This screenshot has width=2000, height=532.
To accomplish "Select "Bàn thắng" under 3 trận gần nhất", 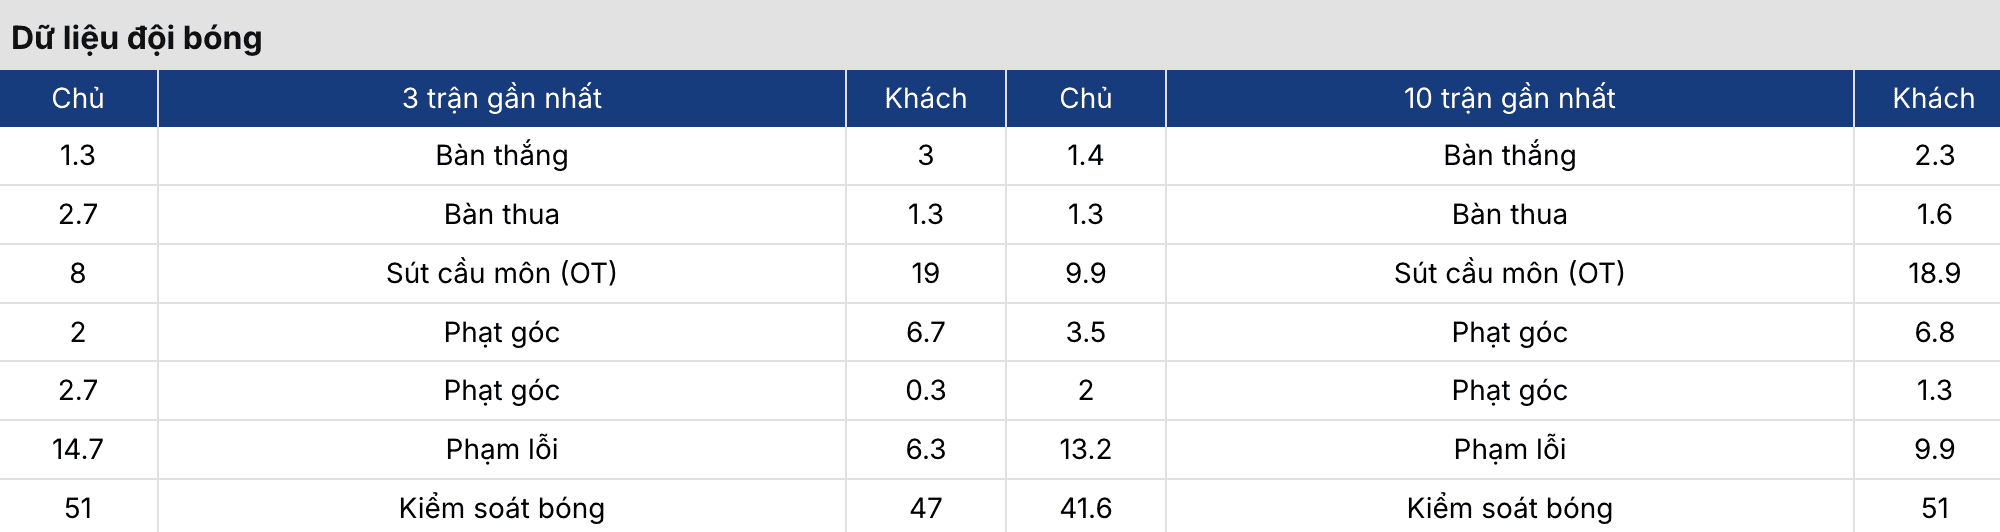I will tap(502, 155).
